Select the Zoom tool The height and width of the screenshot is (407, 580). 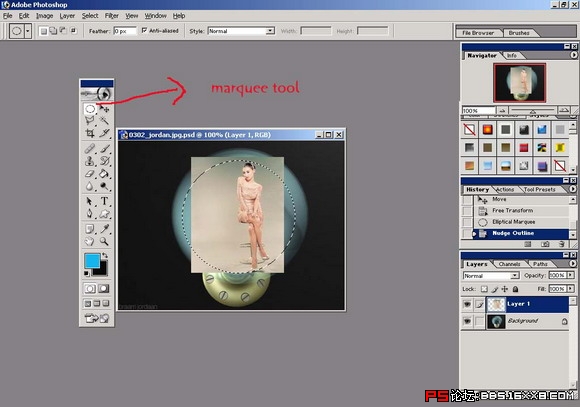pos(105,242)
